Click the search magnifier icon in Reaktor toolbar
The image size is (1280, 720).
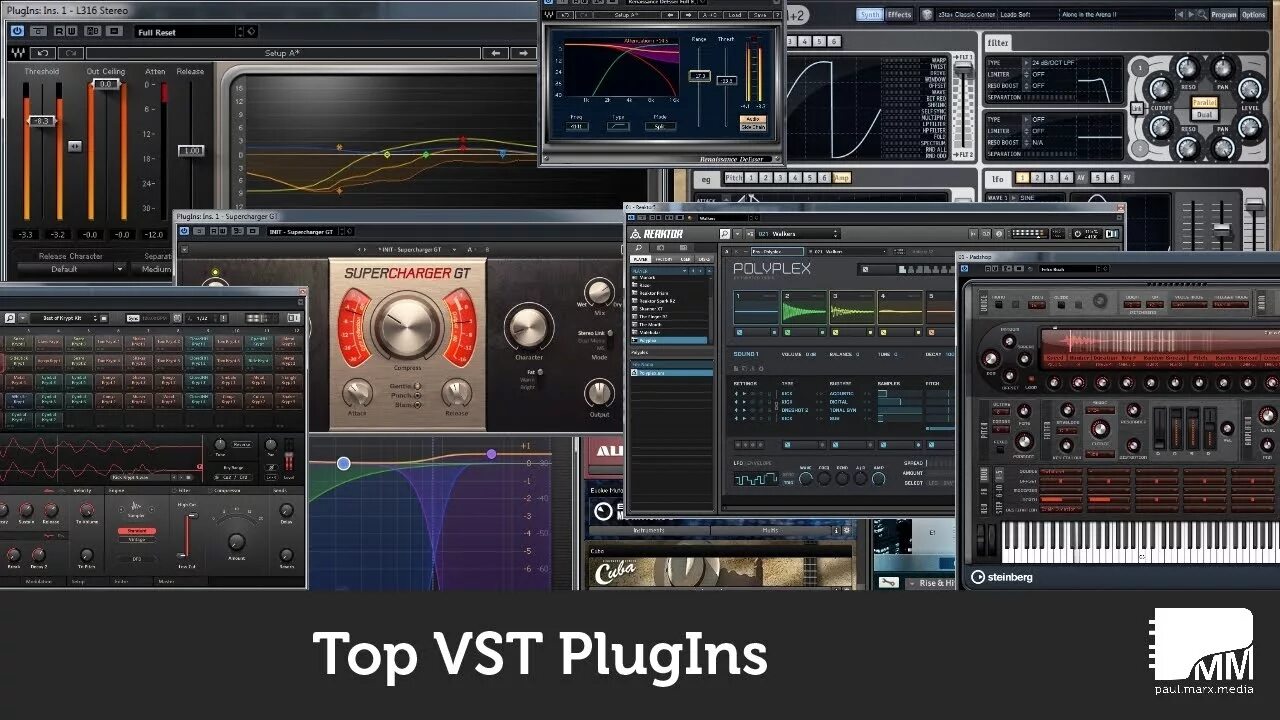click(725, 233)
